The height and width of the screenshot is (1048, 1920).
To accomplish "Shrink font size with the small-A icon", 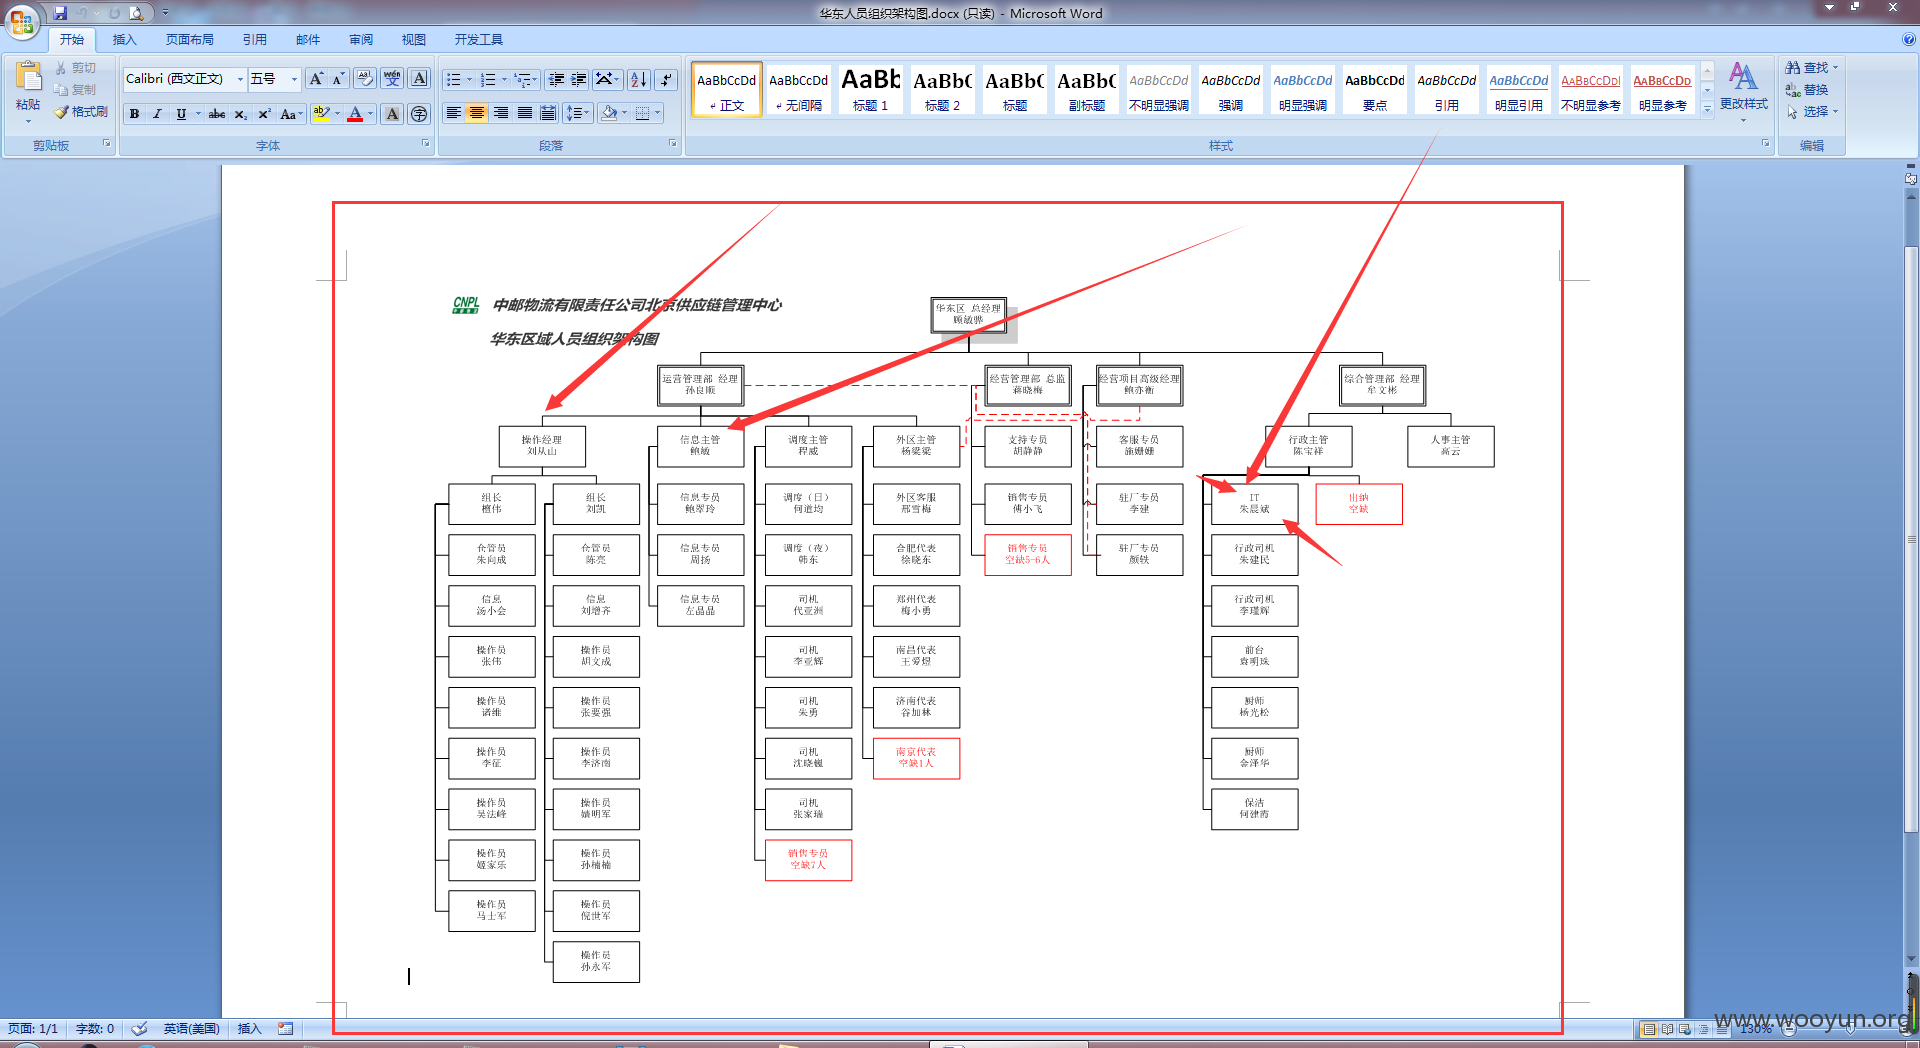I will click(338, 79).
